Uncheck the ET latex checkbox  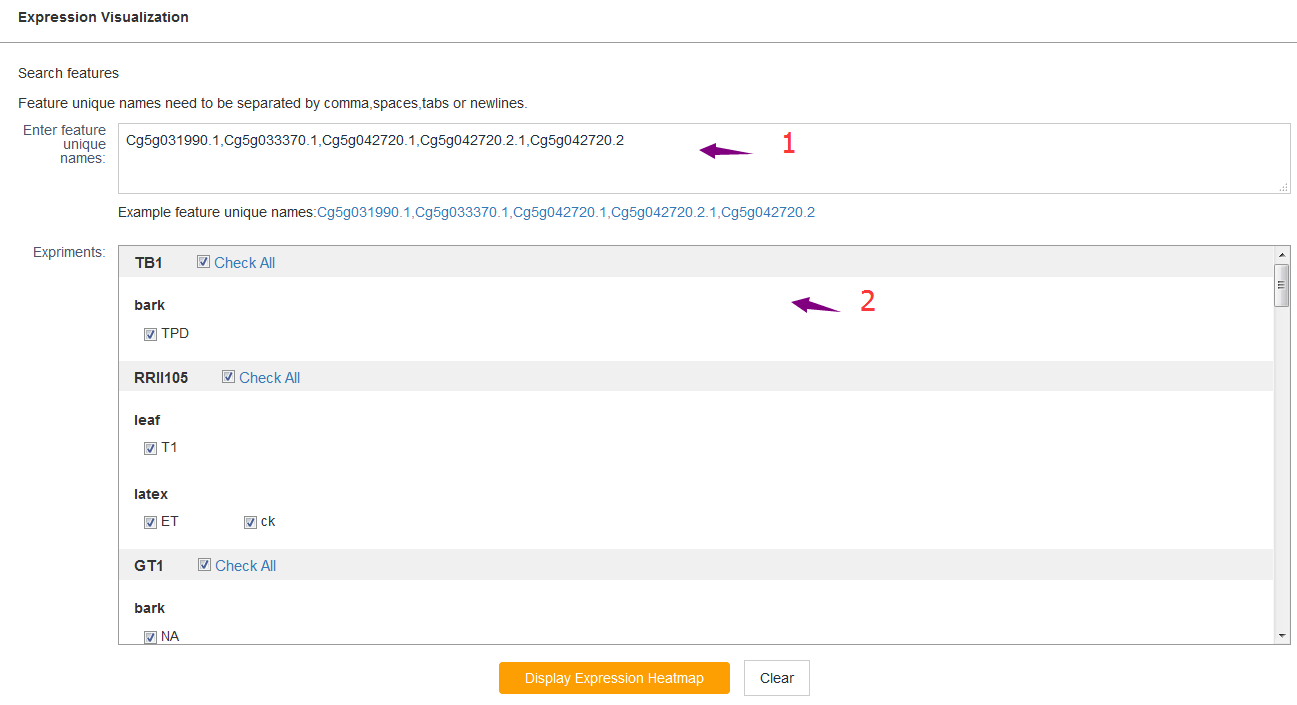tap(150, 522)
